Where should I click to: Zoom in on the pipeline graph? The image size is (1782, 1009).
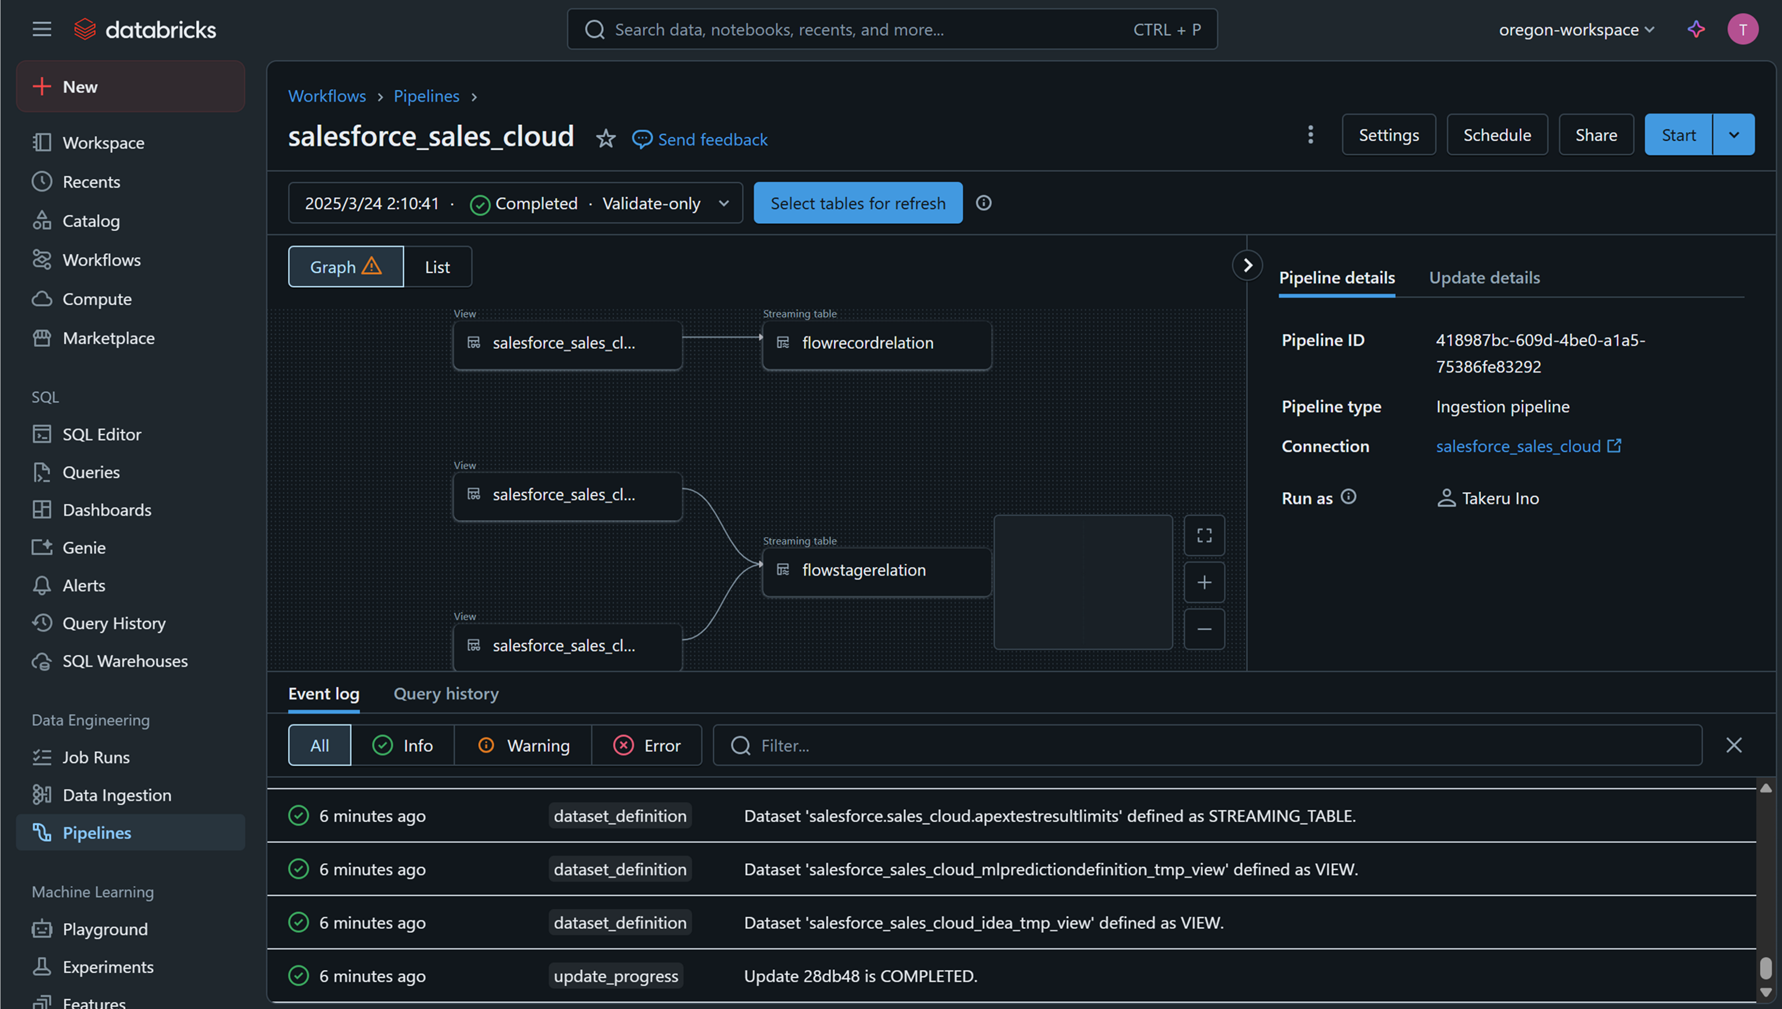click(x=1204, y=582)
